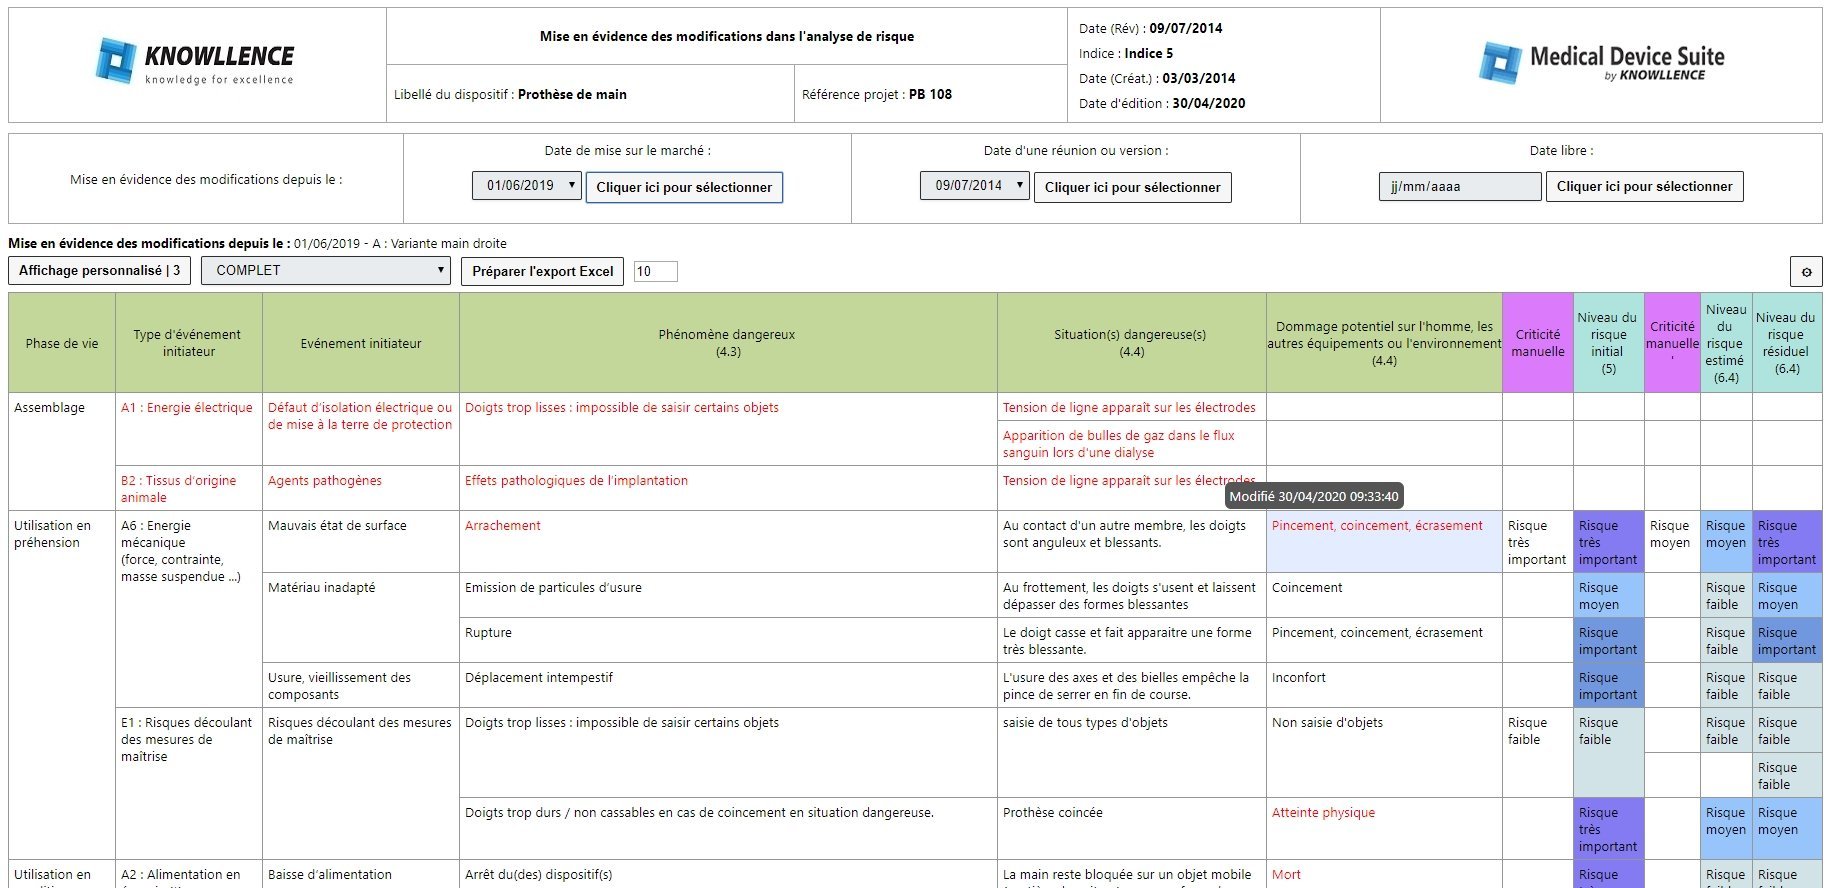Click the Knowllence logo
Viewport: 1829px width, 888px height.
click(x=196, y=62)
